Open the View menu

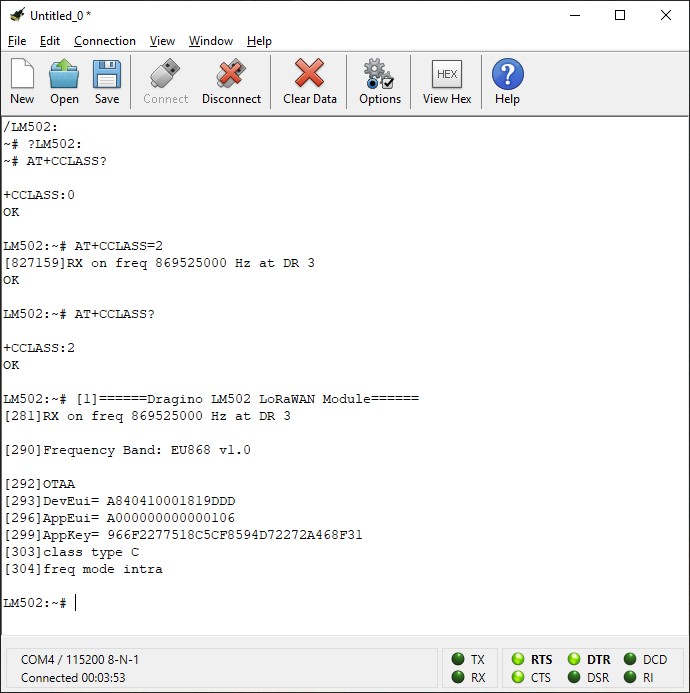[x=162, y=41]
